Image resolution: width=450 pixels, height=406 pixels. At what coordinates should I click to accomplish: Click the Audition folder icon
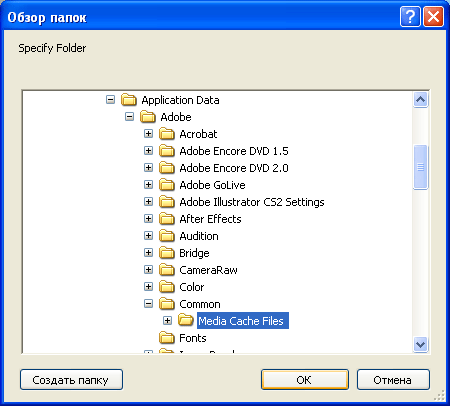(x=167, y=236)
